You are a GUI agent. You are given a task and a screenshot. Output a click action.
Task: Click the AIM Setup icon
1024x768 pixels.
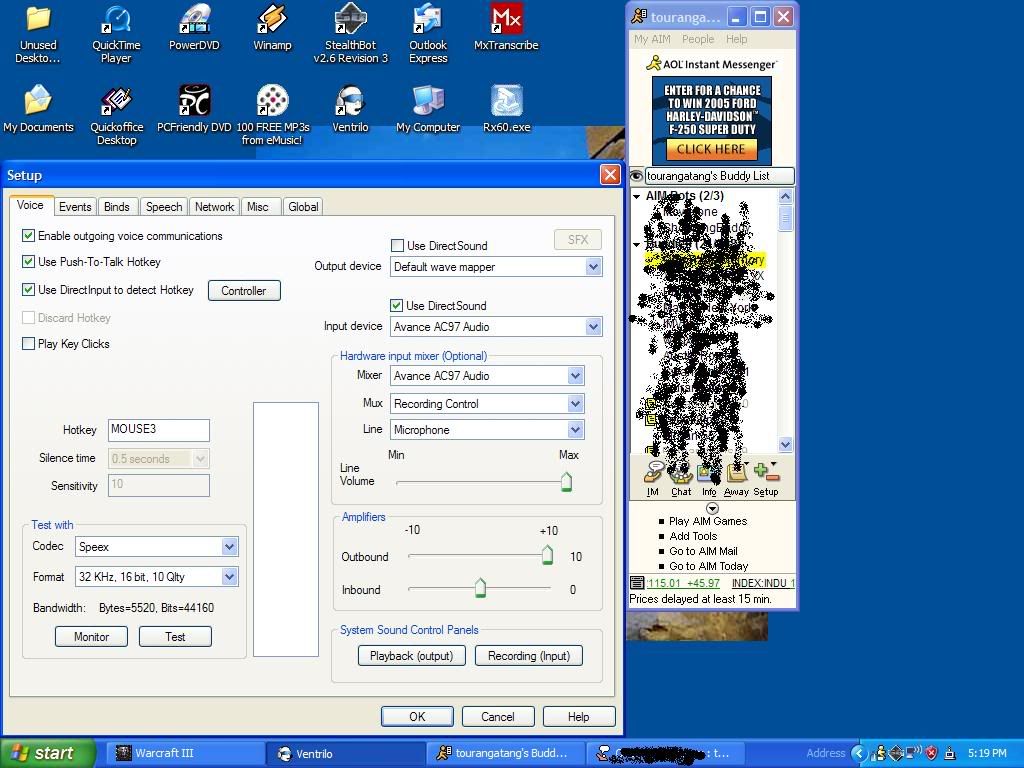(766, 476)
